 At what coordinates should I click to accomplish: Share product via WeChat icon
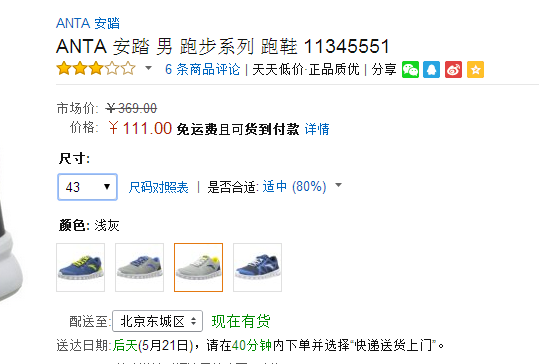[x=410, y=69]
